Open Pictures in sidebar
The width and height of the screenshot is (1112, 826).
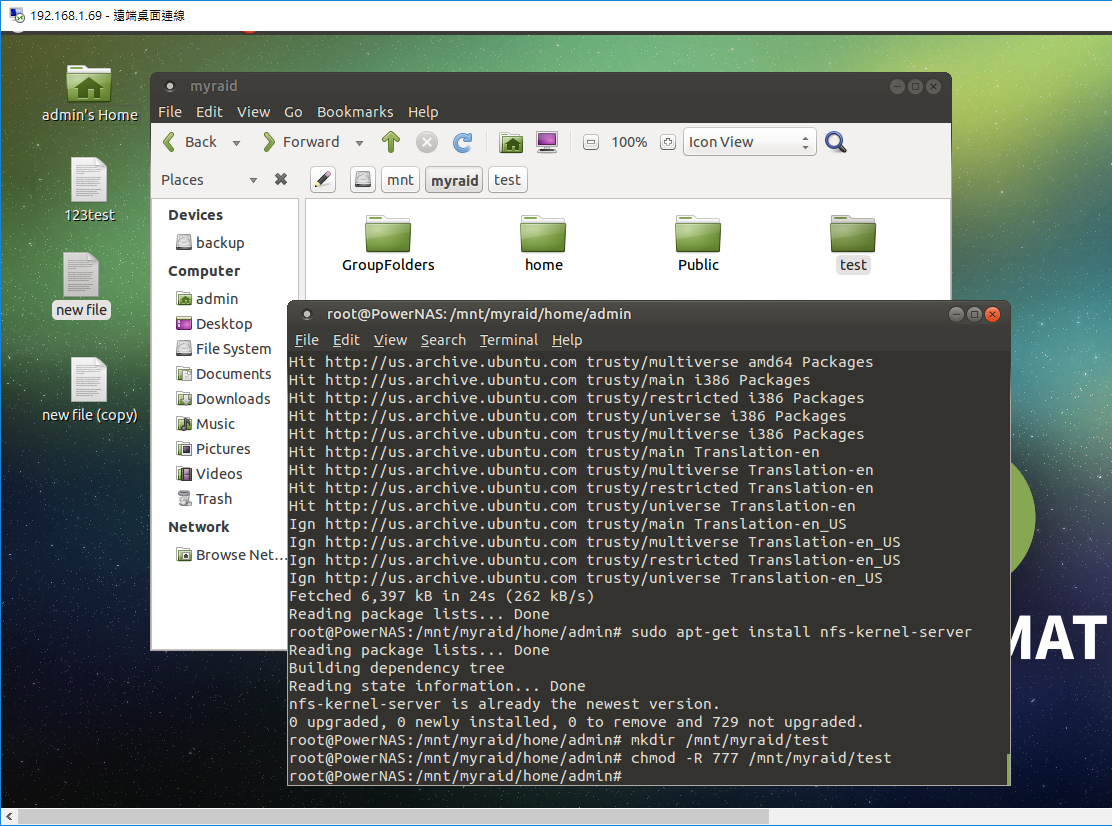coord(213,449)
